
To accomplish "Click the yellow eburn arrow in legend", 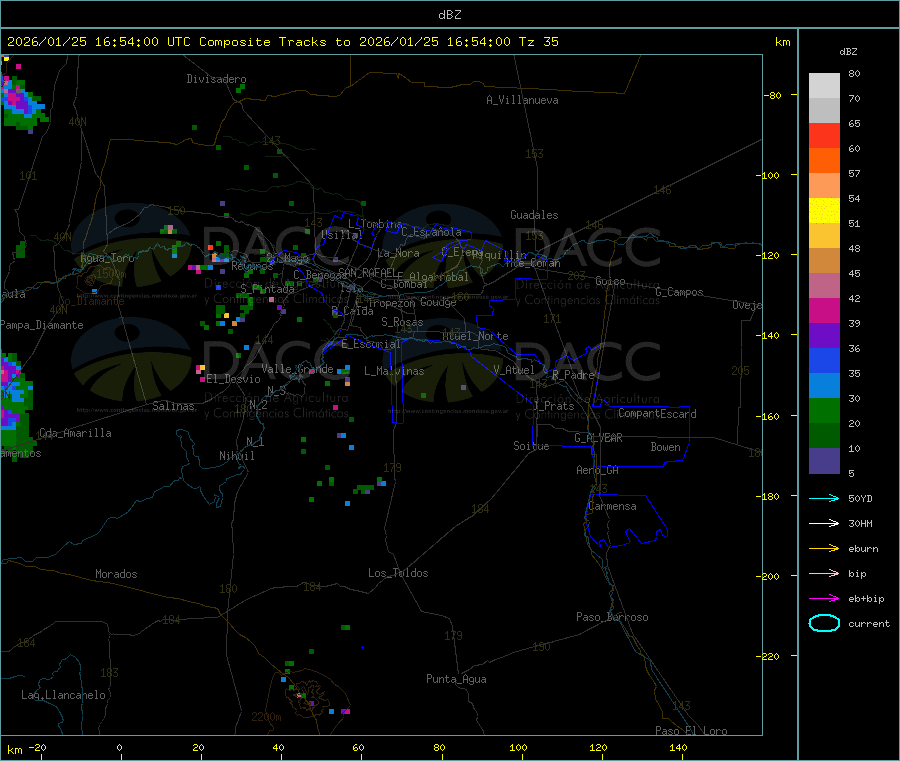I will coord(824,548).
